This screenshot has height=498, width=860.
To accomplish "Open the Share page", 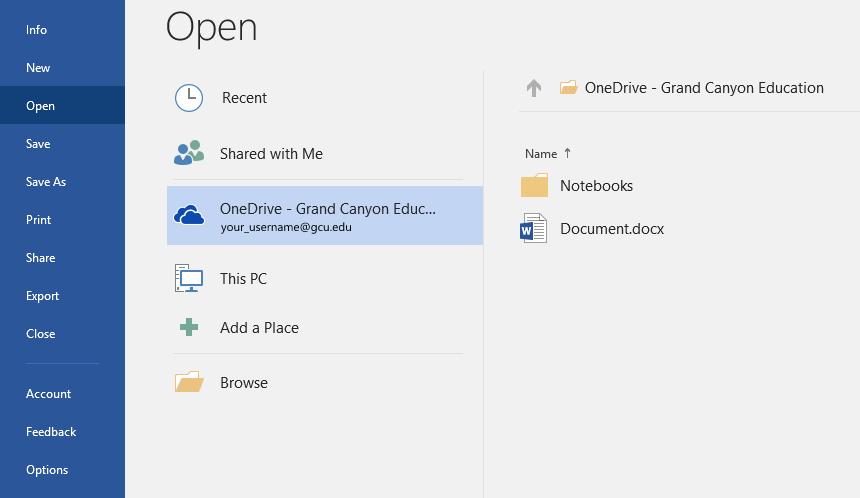I will tap(41, 258).
